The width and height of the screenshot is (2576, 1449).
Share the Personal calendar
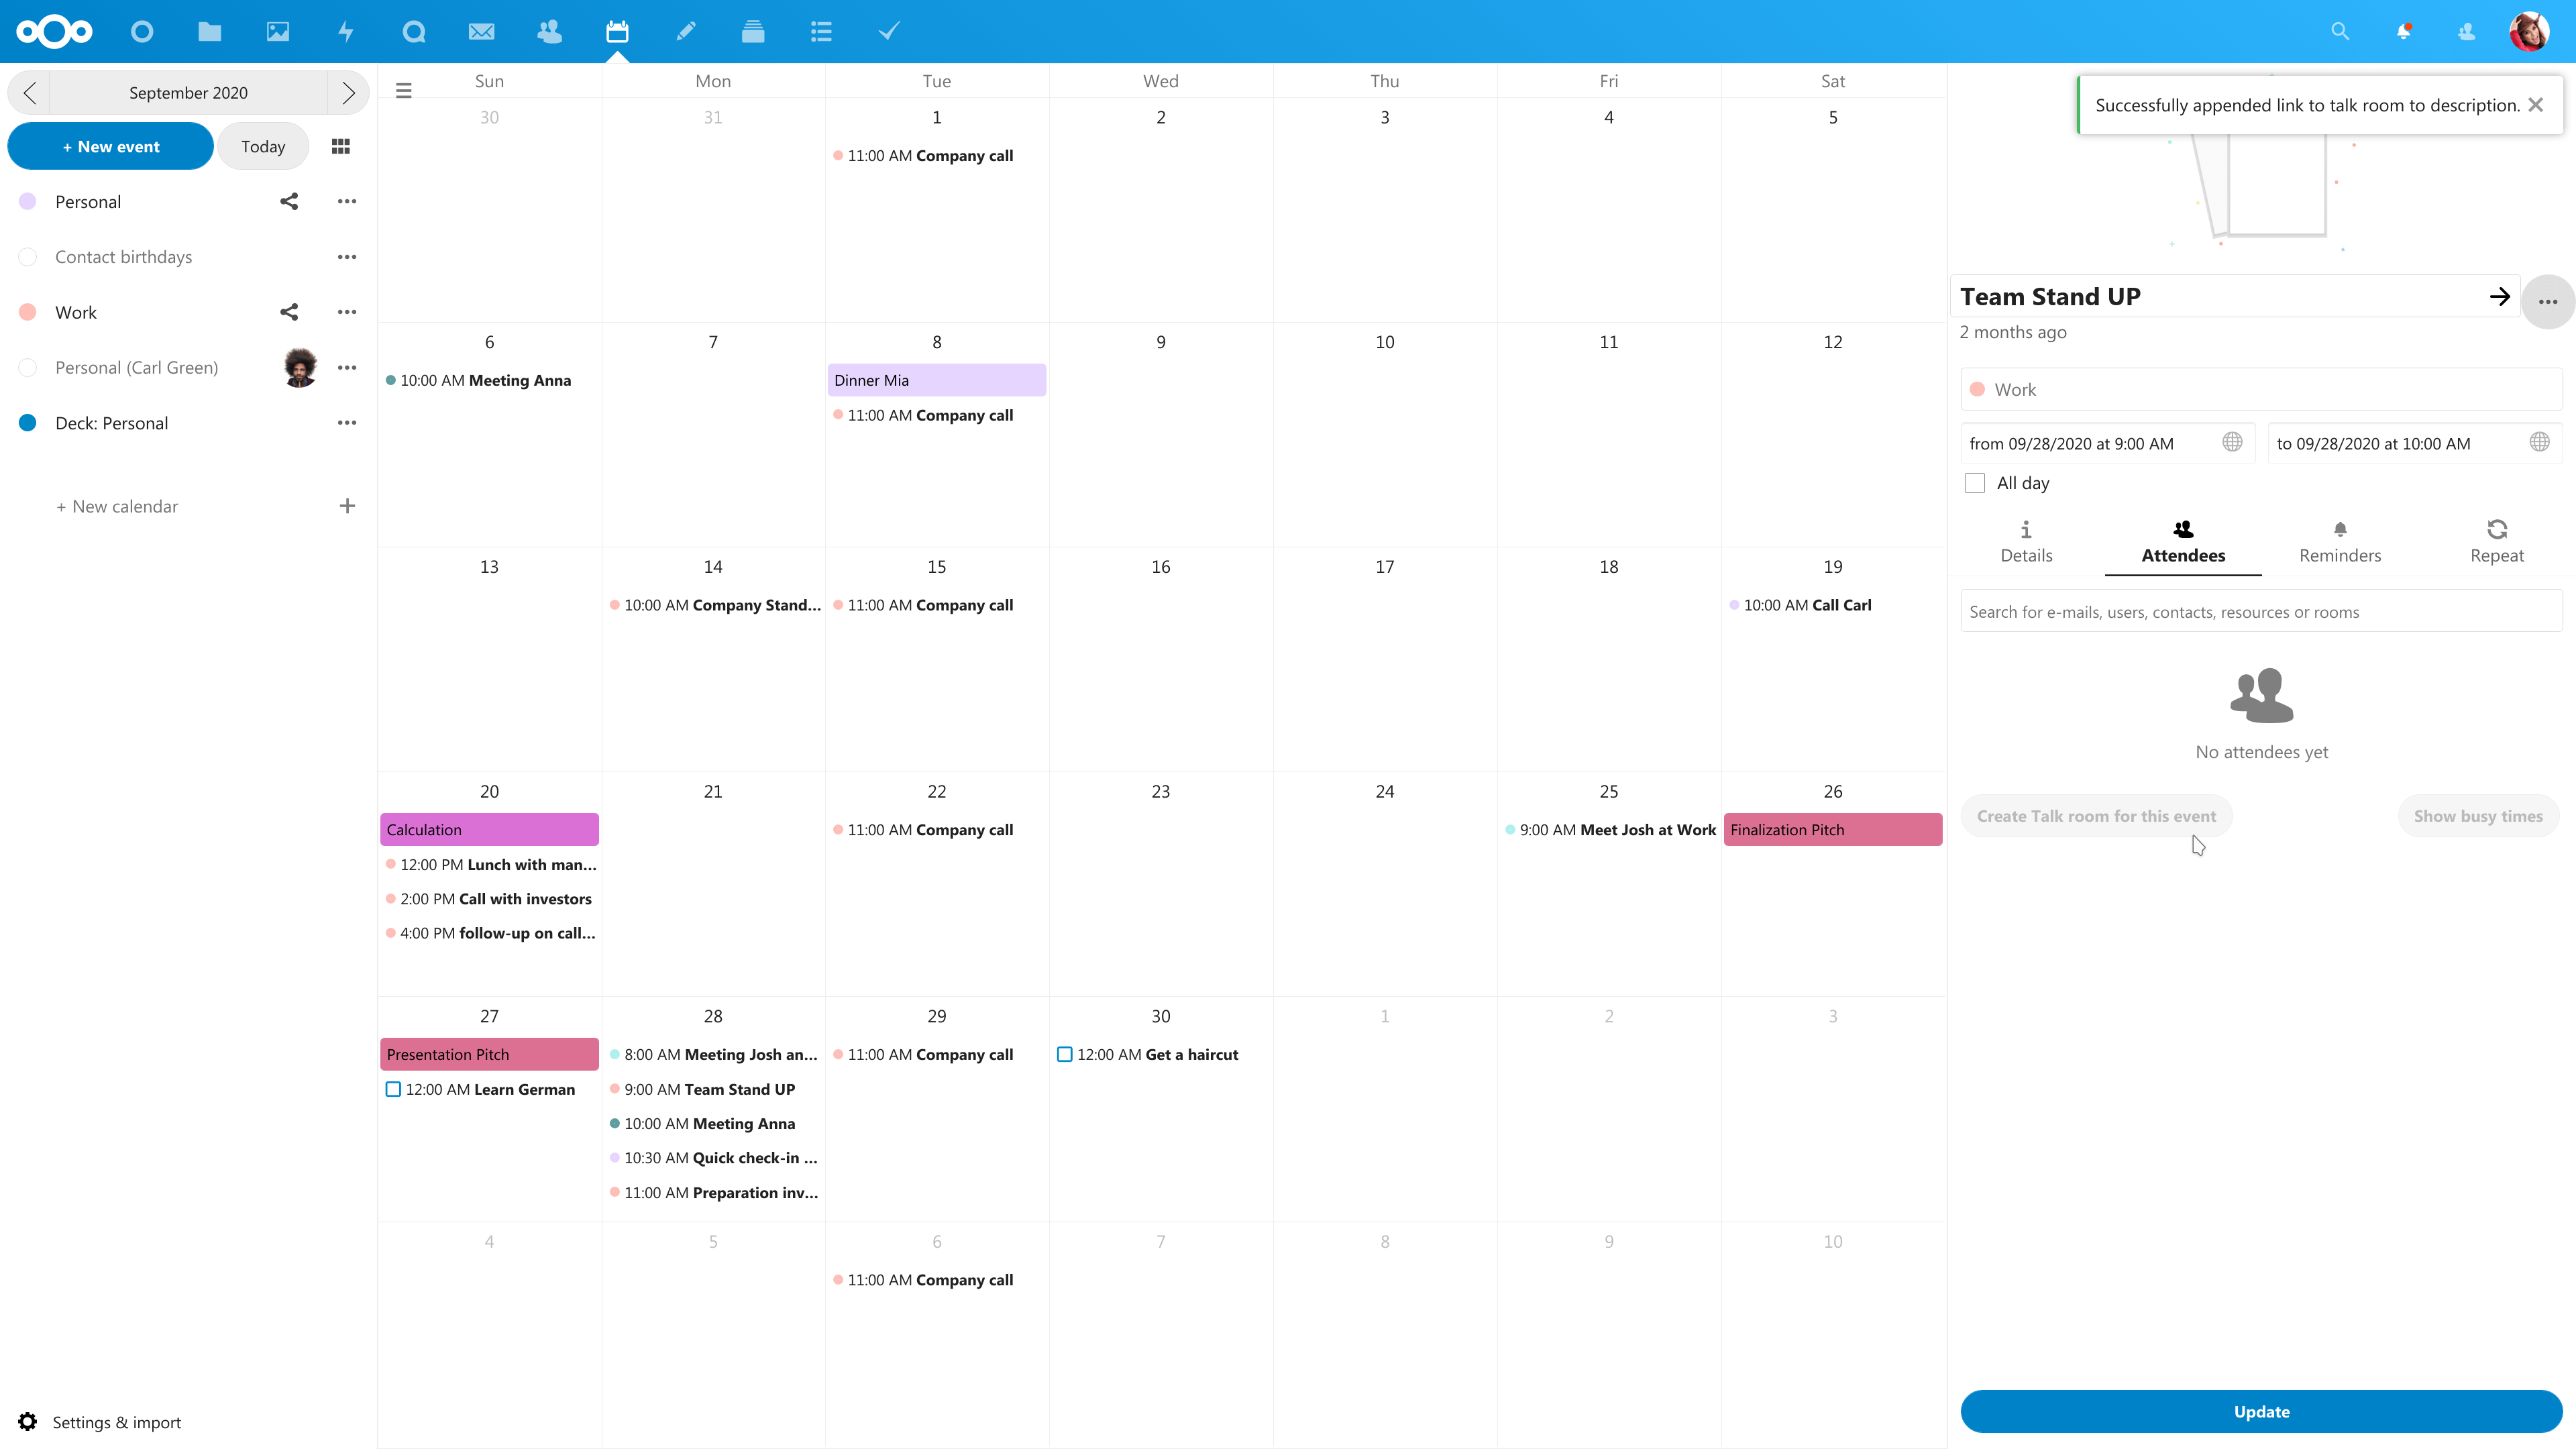[289, 201]
